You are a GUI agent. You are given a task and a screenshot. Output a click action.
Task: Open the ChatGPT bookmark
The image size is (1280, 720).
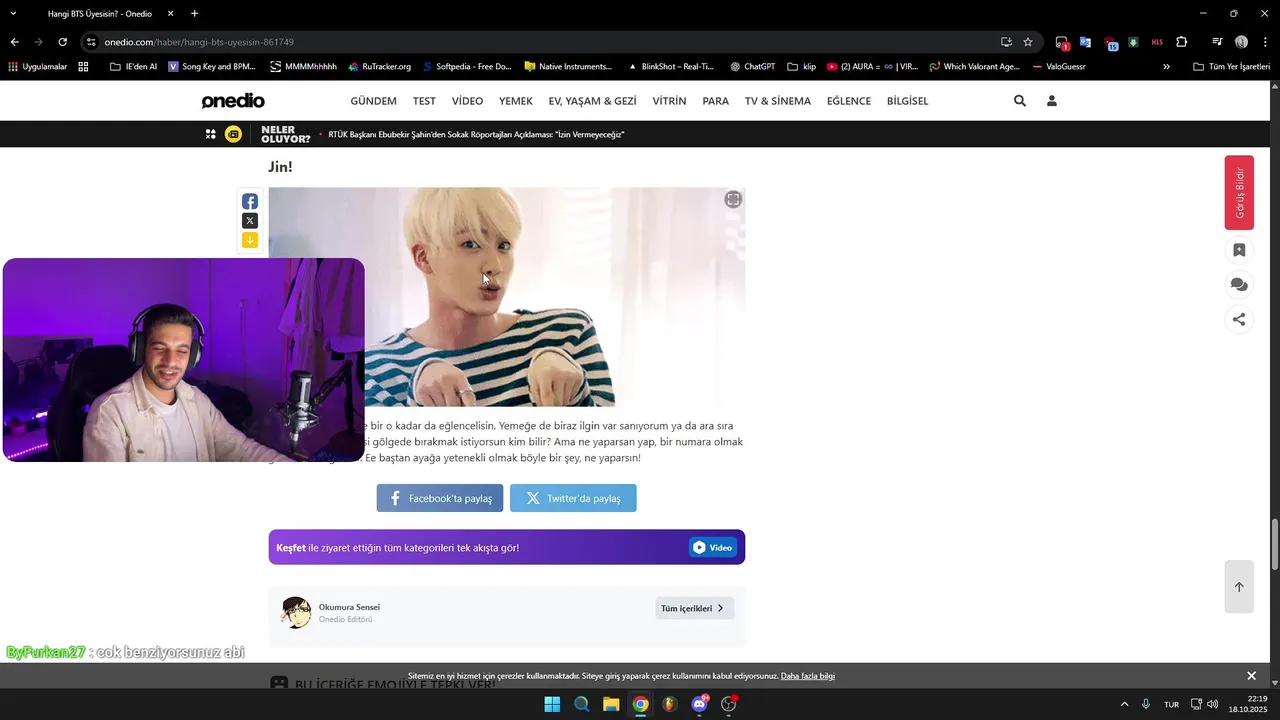click(752, 67)
